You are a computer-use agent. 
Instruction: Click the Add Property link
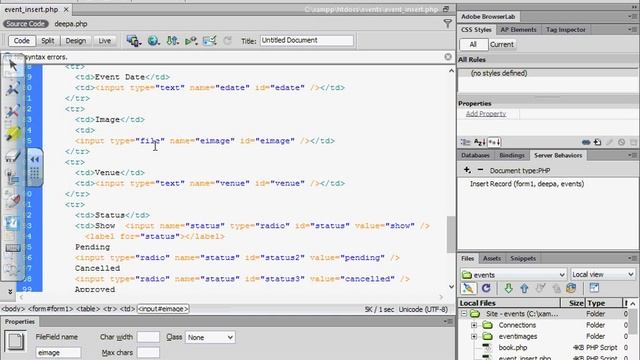coord(486,114)
